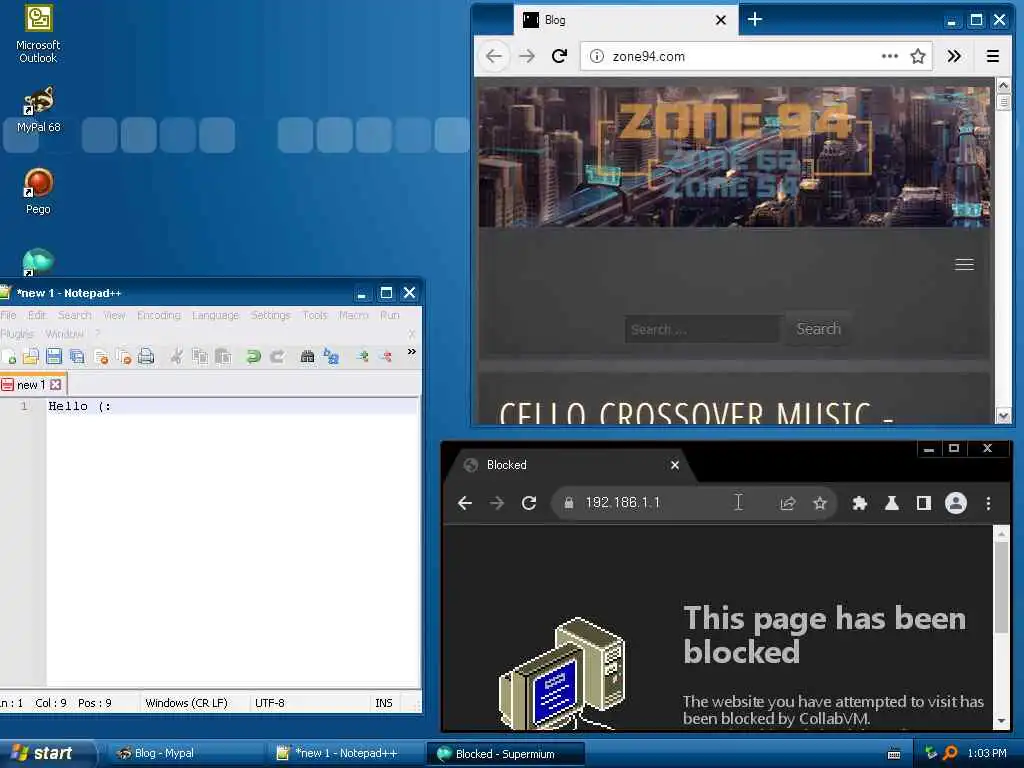Click the Replace icon in Notepad++ toolbar
This screenshot has width=1024, height=768.
pos(331,356)
